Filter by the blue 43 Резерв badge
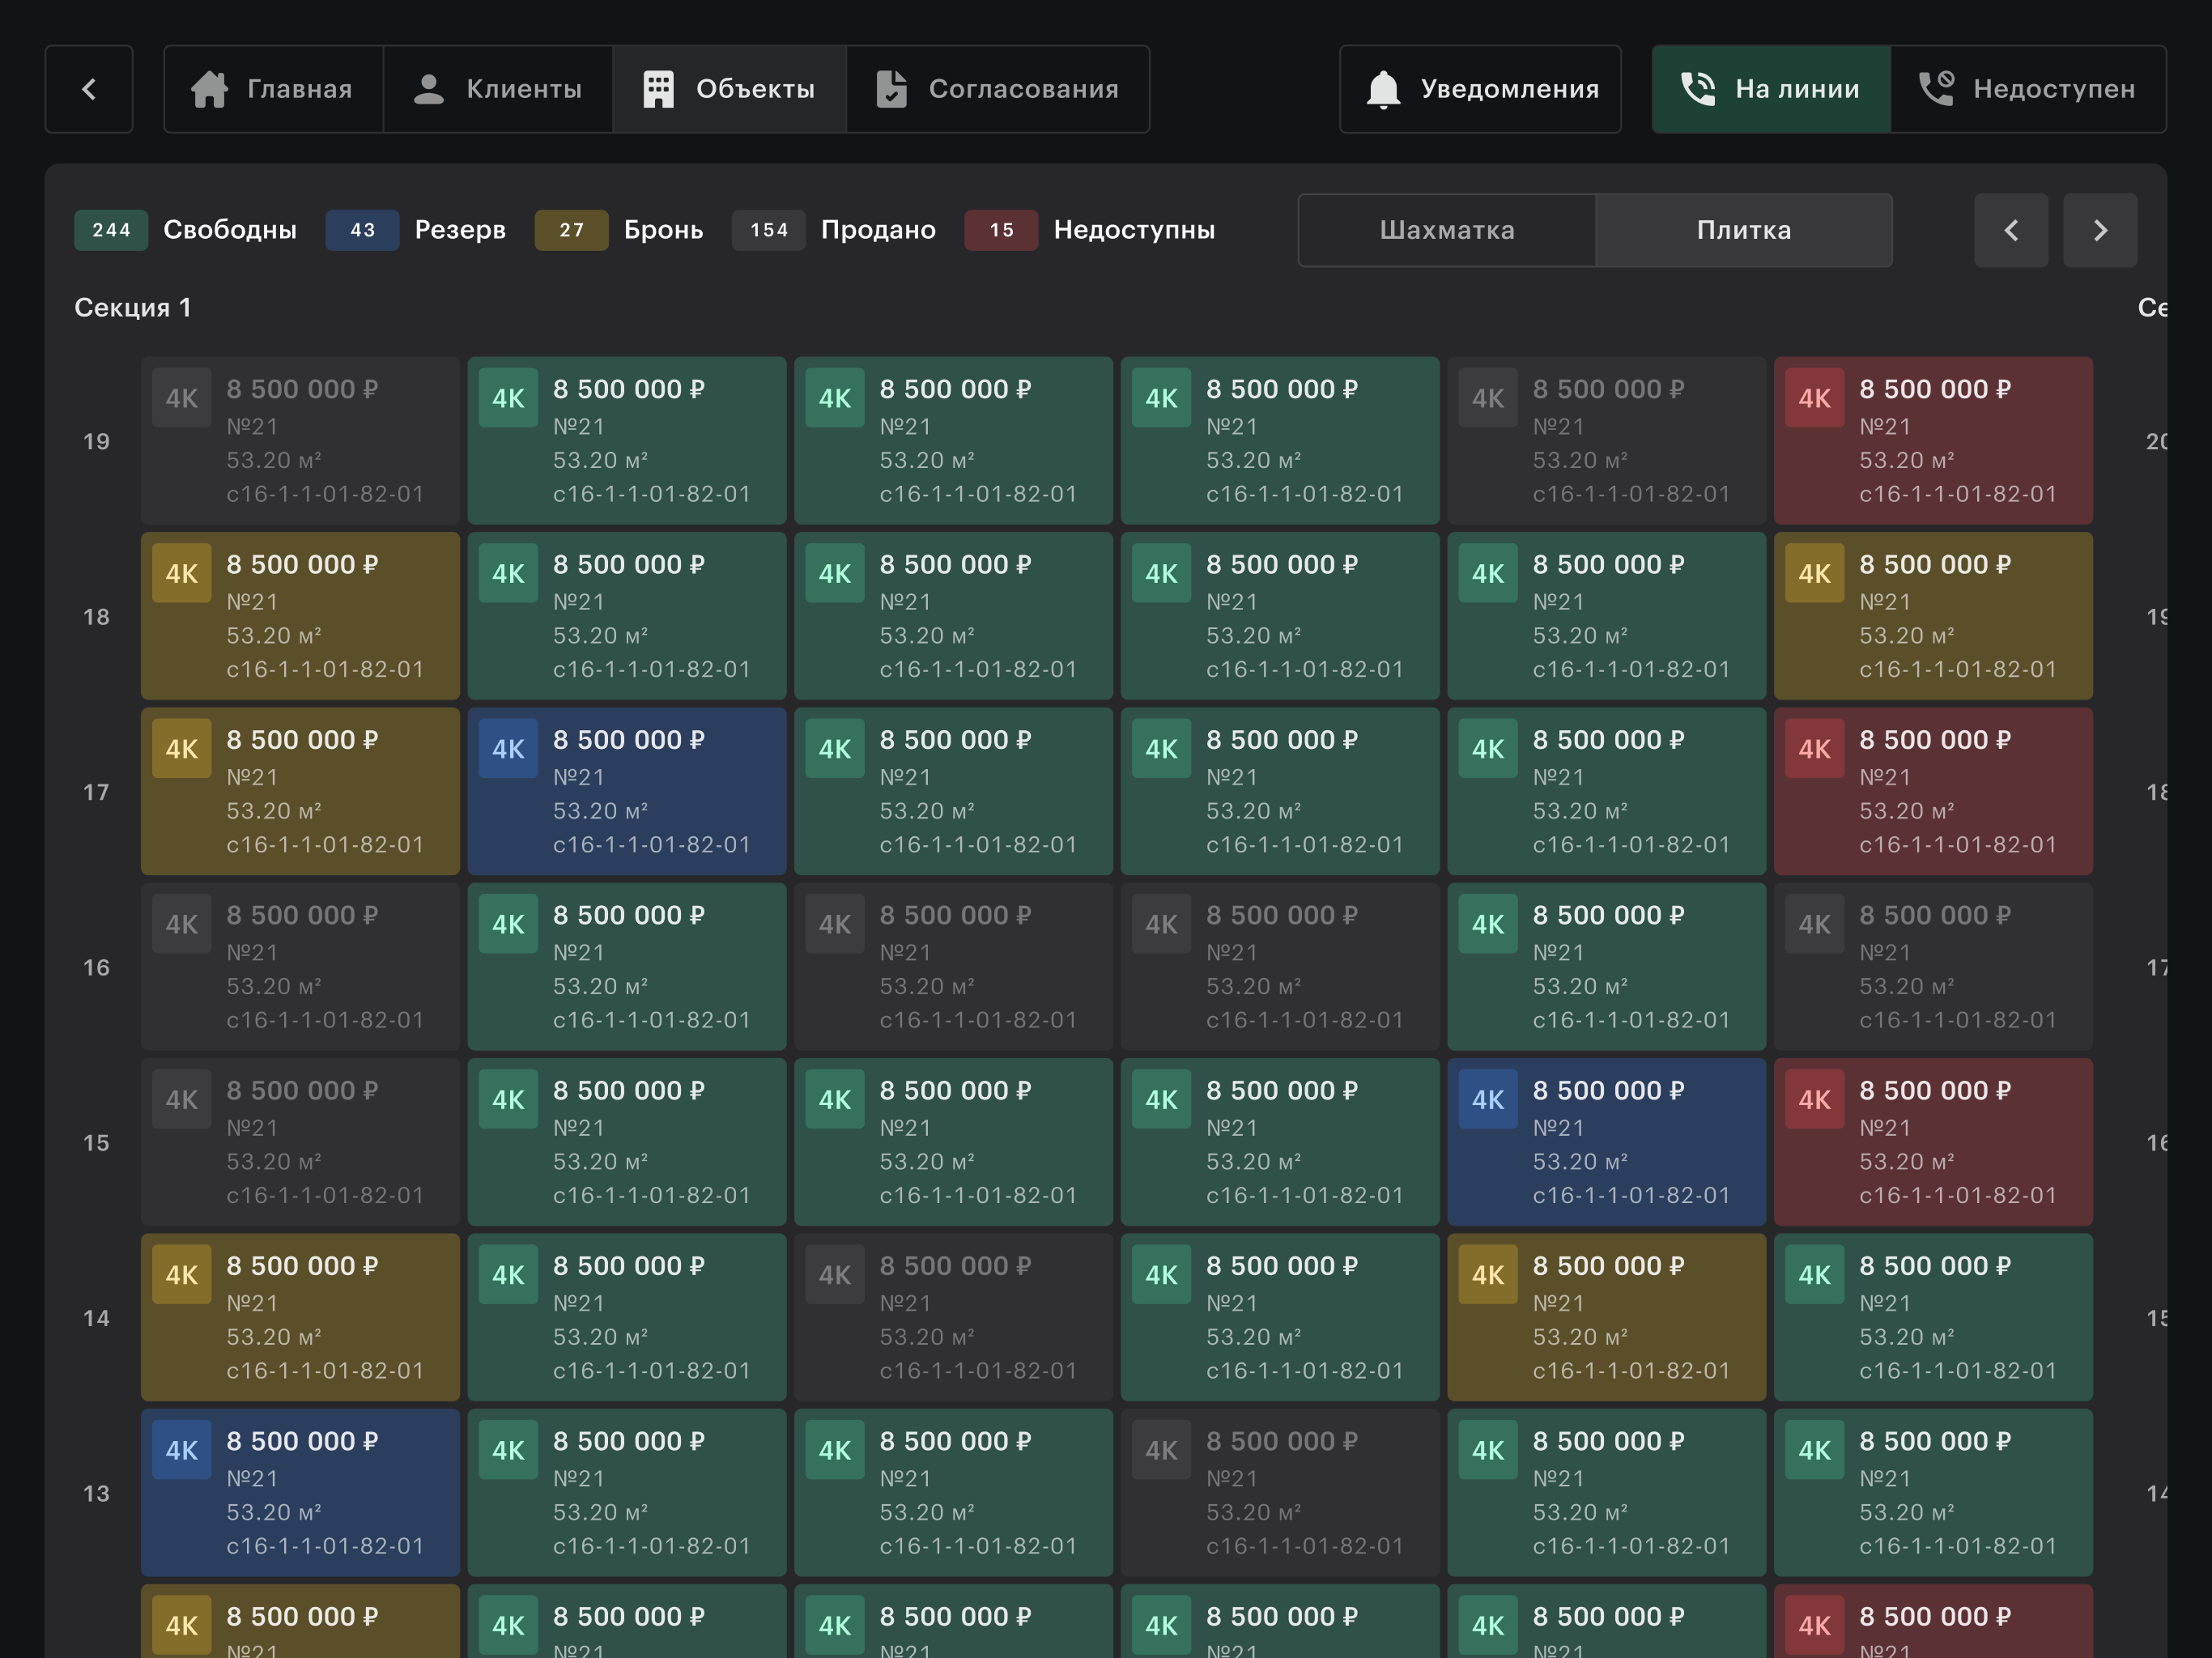This screenshot has width=2212, height=1658. 416,230
